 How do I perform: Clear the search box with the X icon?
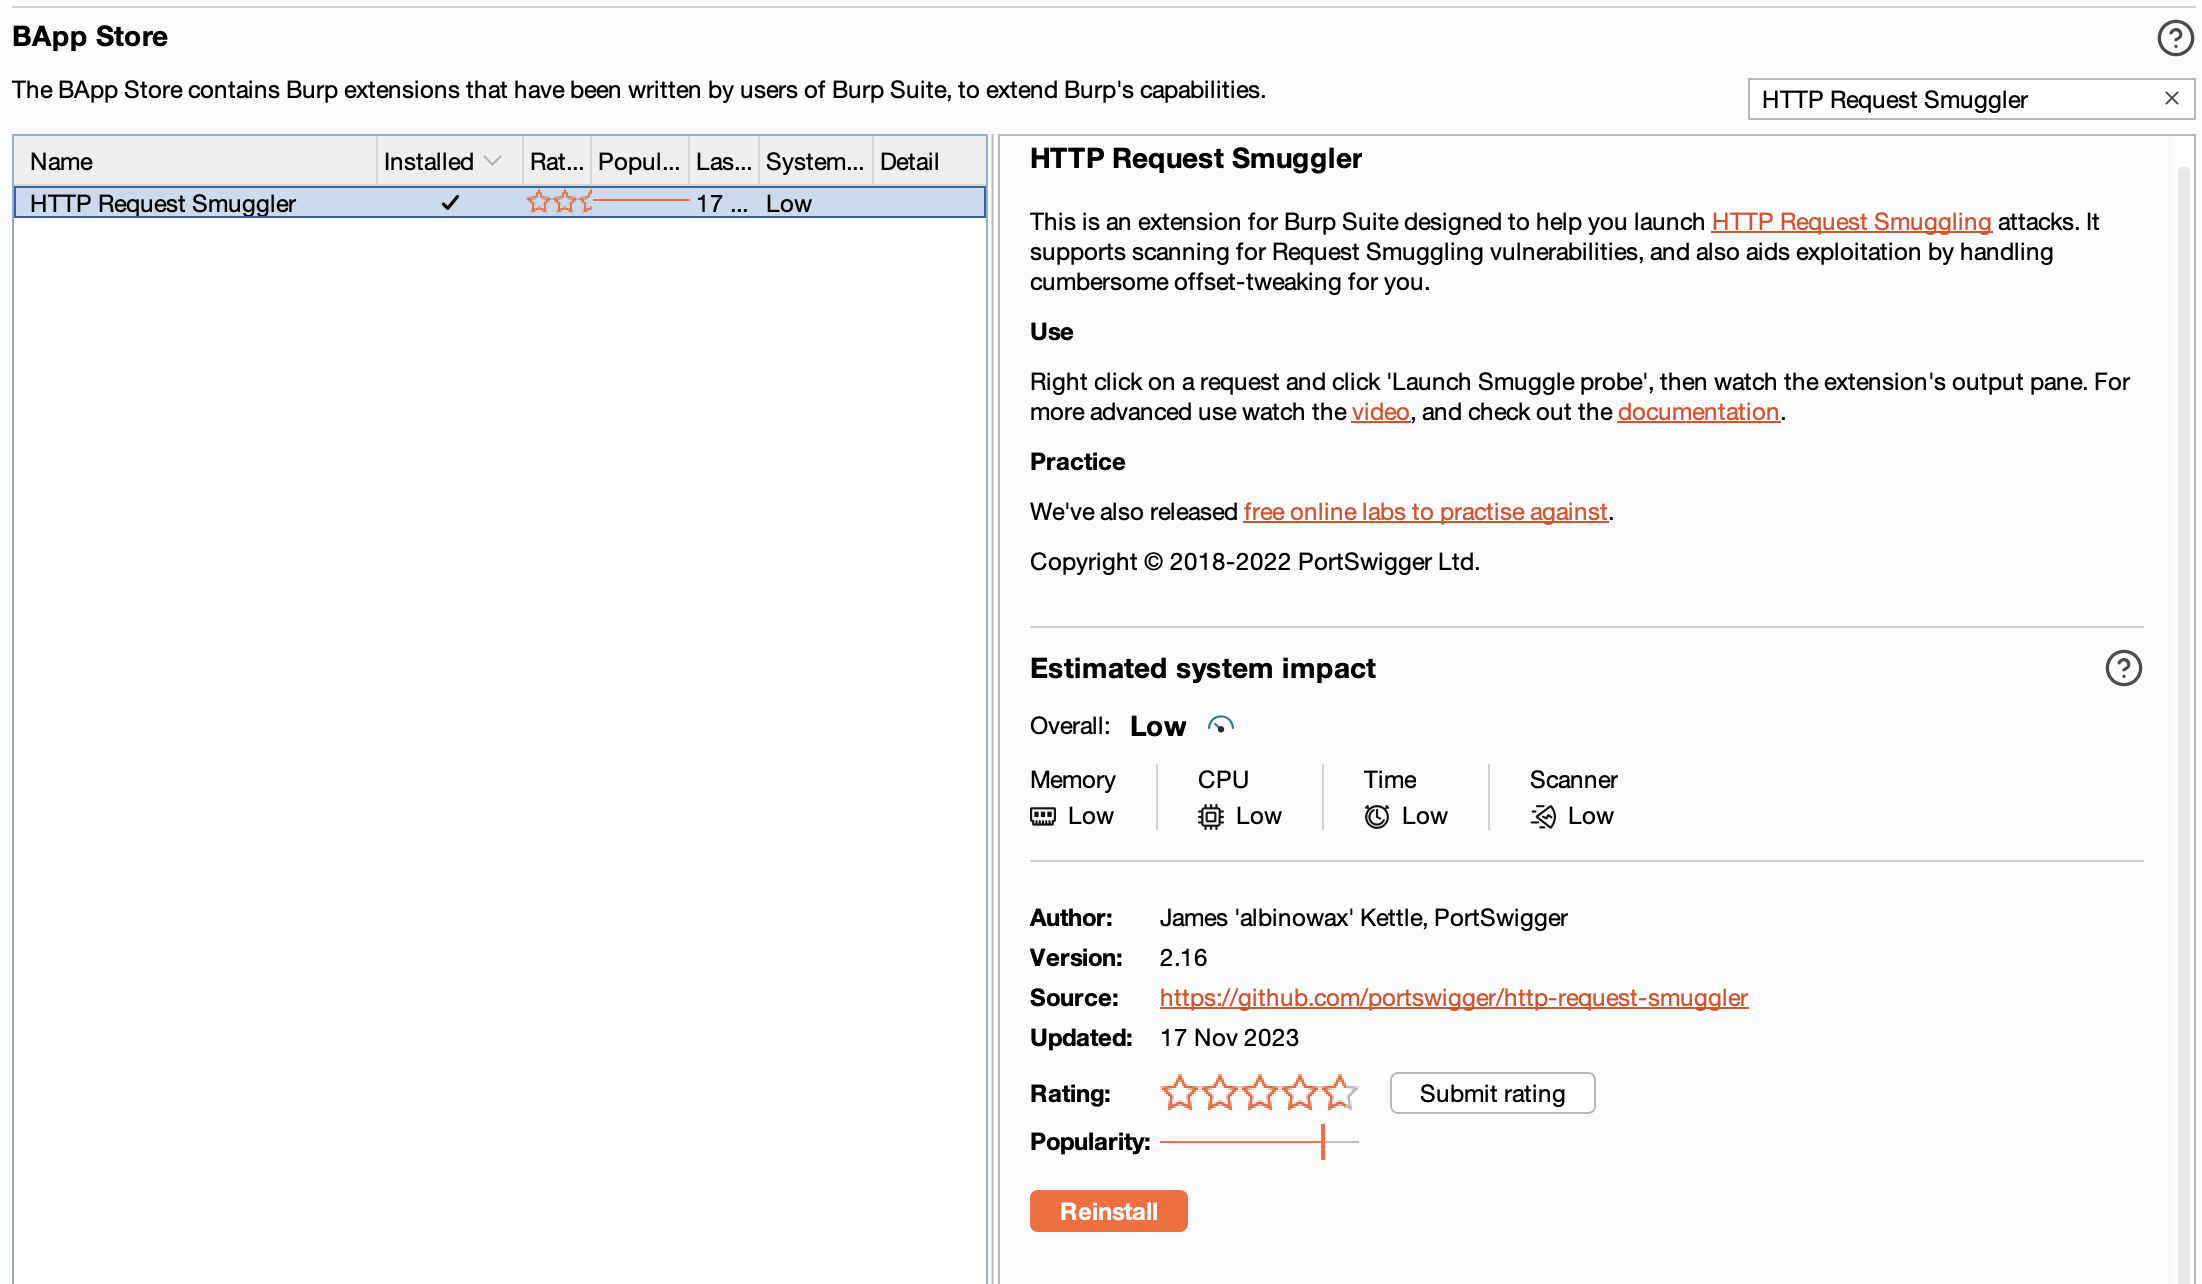point(2171,98)
